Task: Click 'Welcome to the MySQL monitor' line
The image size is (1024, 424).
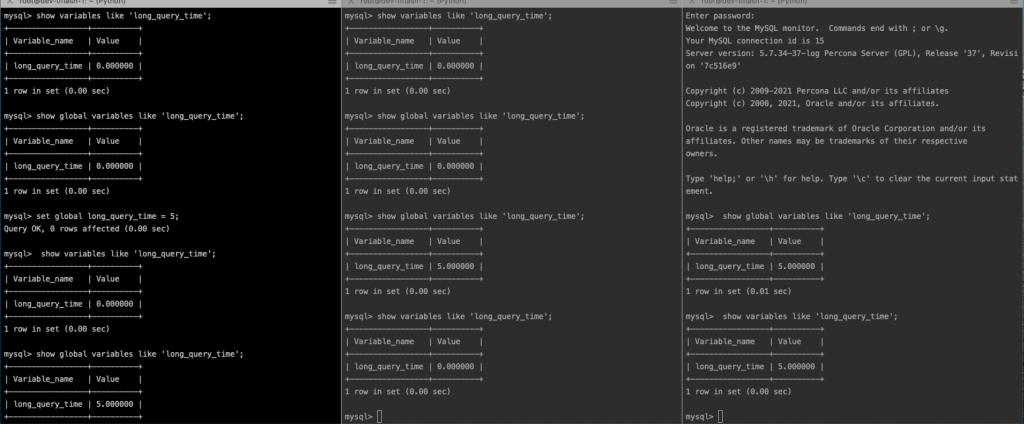Action: coord(816,28)
